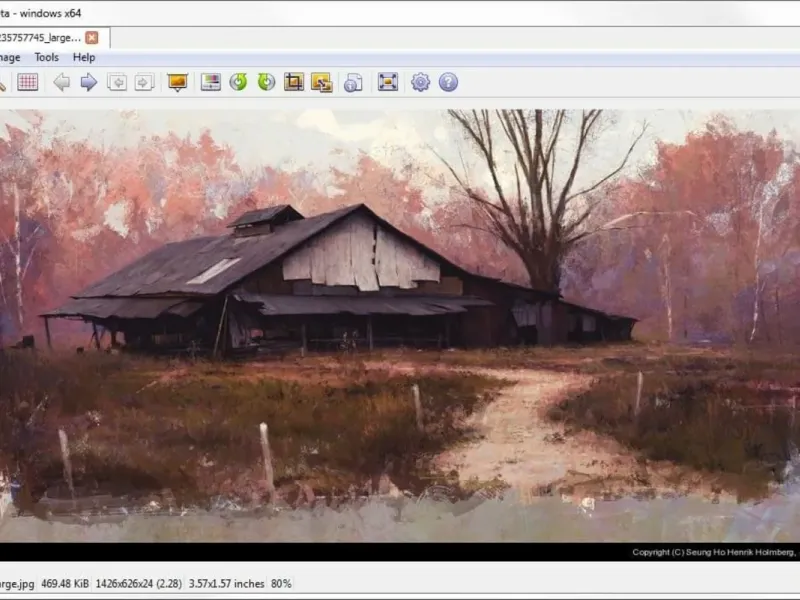Open the Tools menu
Image resolution: width=800 pixels, height=600 pixels.
coord(46,58)
